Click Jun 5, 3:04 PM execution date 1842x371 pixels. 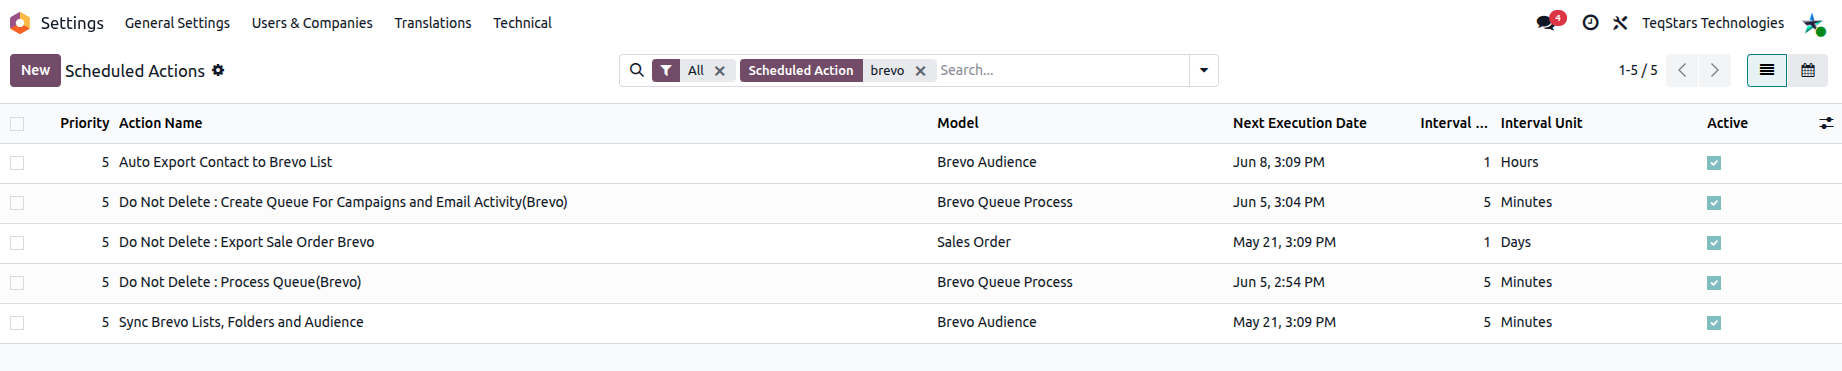click(x=1278, y=202)
